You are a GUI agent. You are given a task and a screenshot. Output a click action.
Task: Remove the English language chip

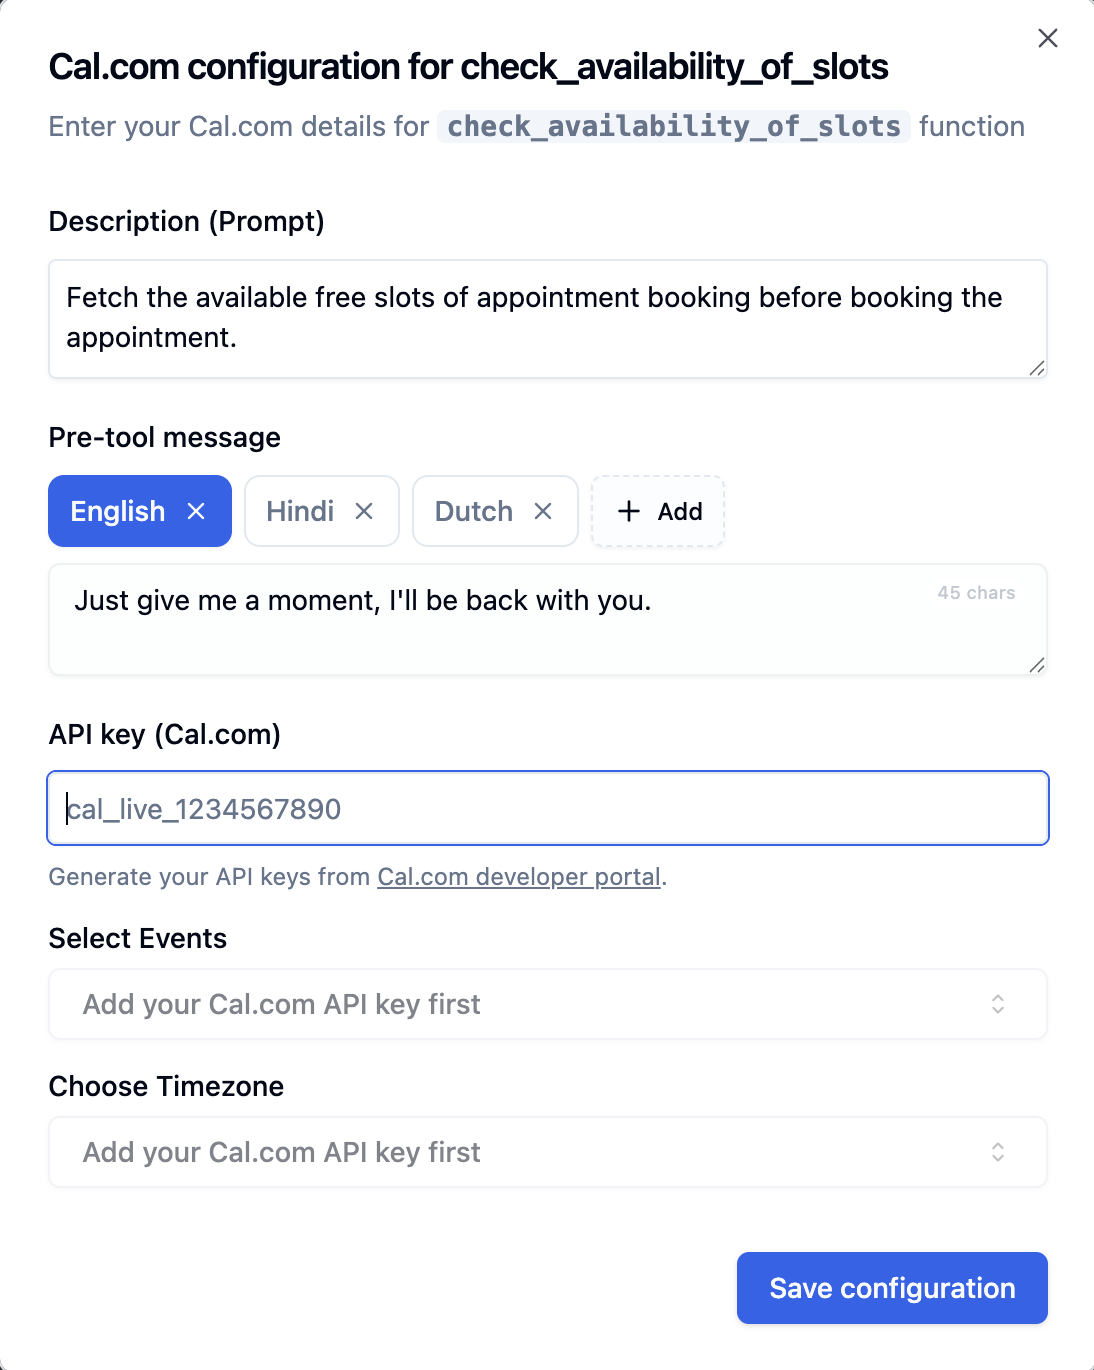[196, 511]
